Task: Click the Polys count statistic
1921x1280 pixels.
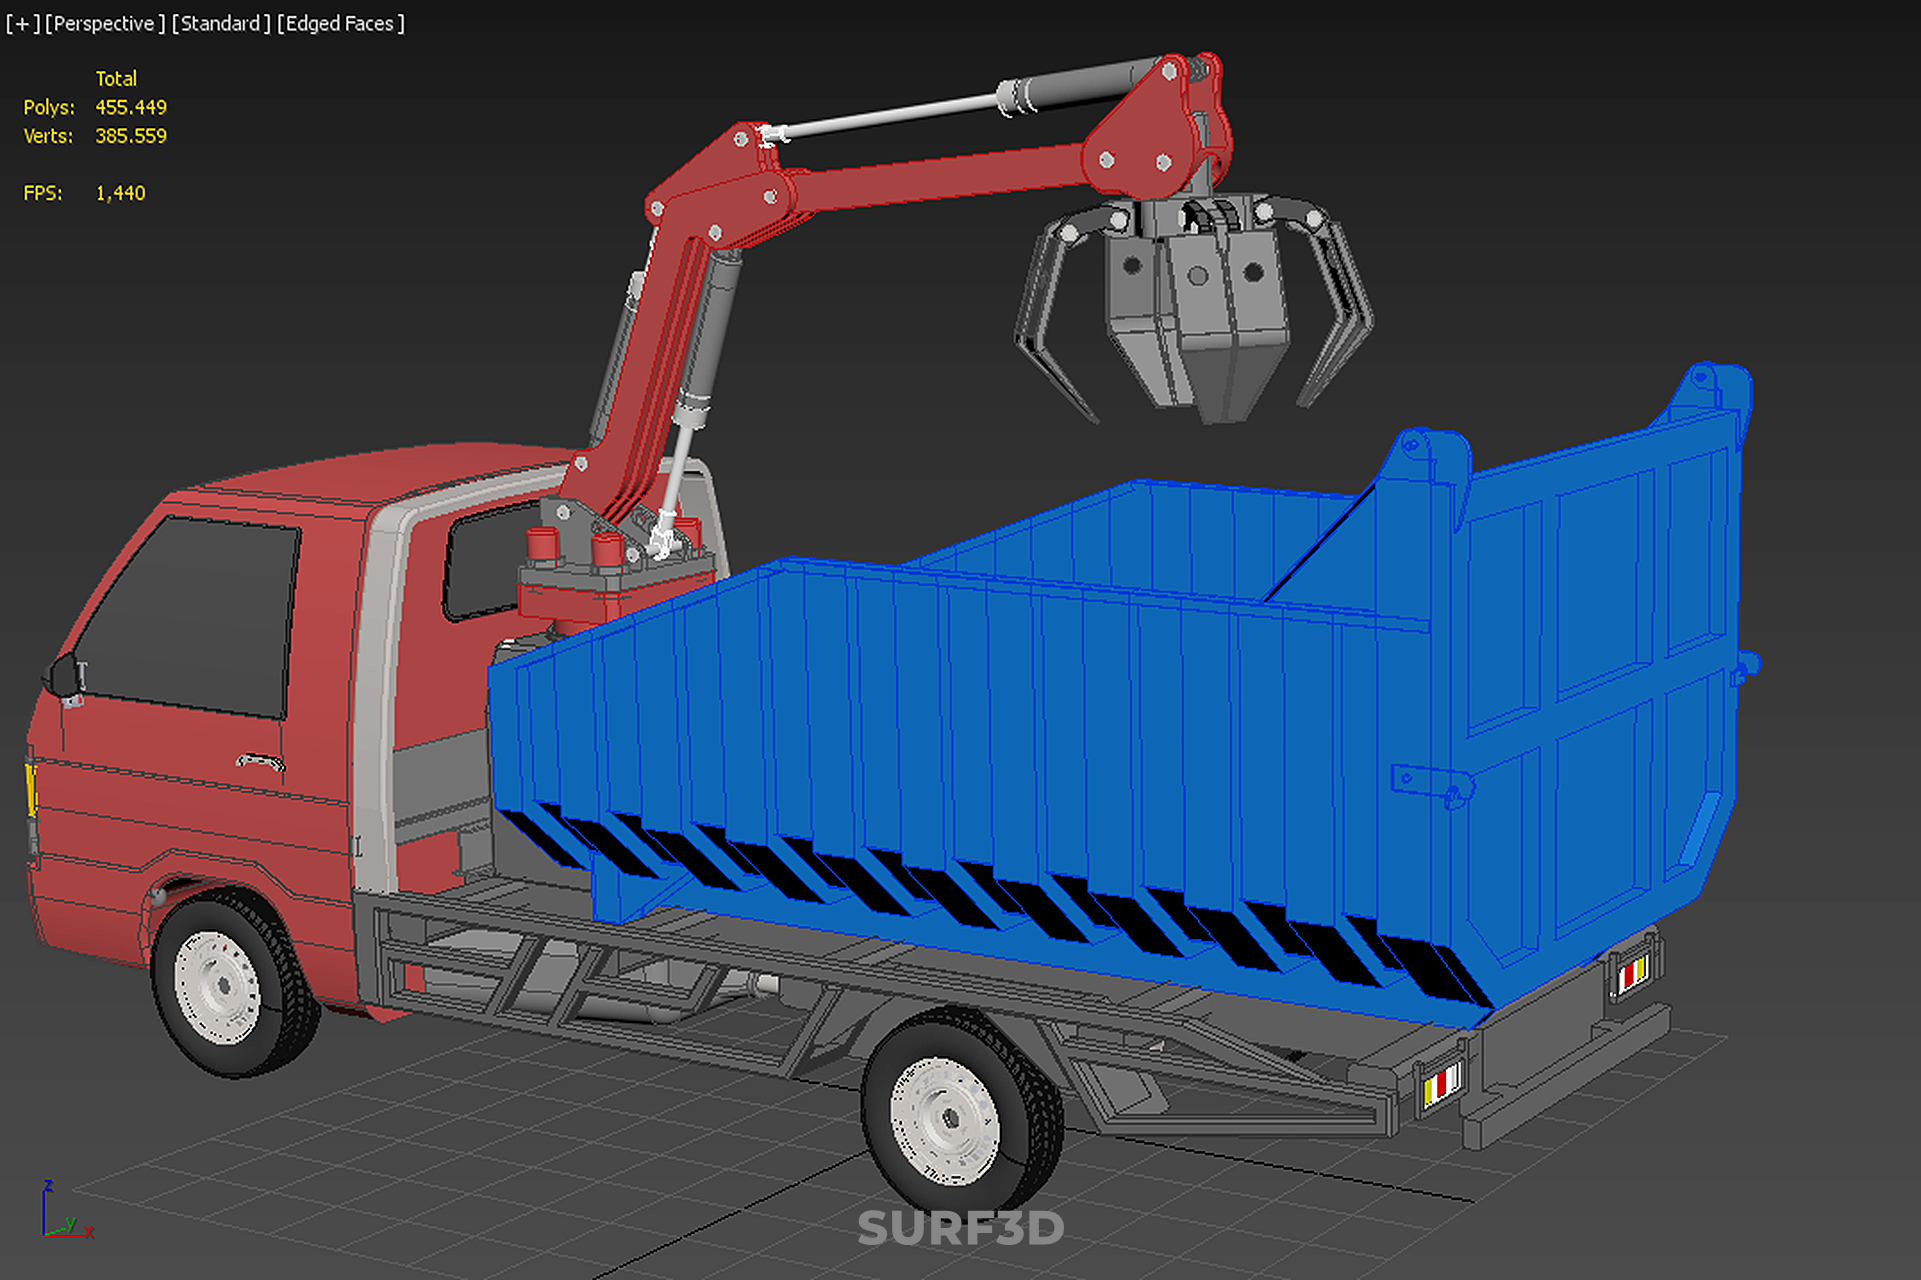Action: click(x=130, y=107)
